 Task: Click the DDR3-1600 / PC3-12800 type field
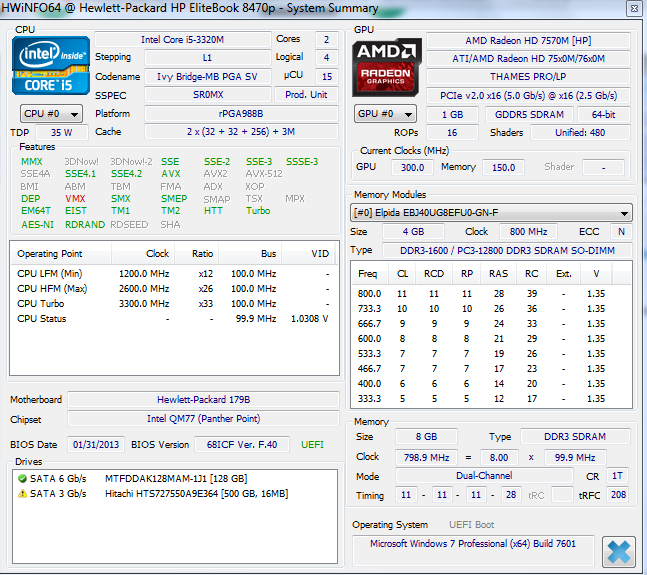tap(508, 250)
